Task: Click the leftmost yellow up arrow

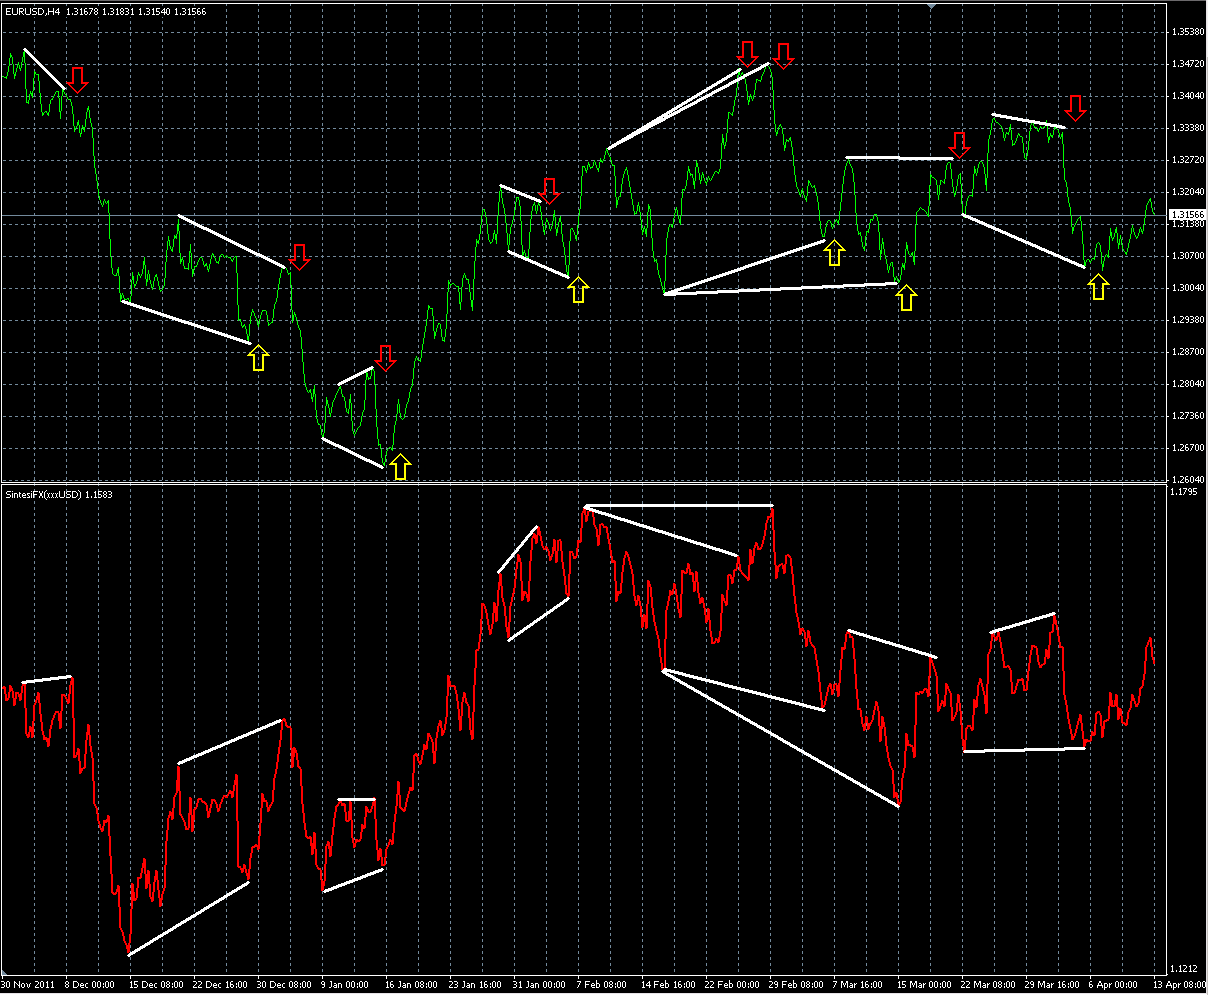Action: [258, 358]
